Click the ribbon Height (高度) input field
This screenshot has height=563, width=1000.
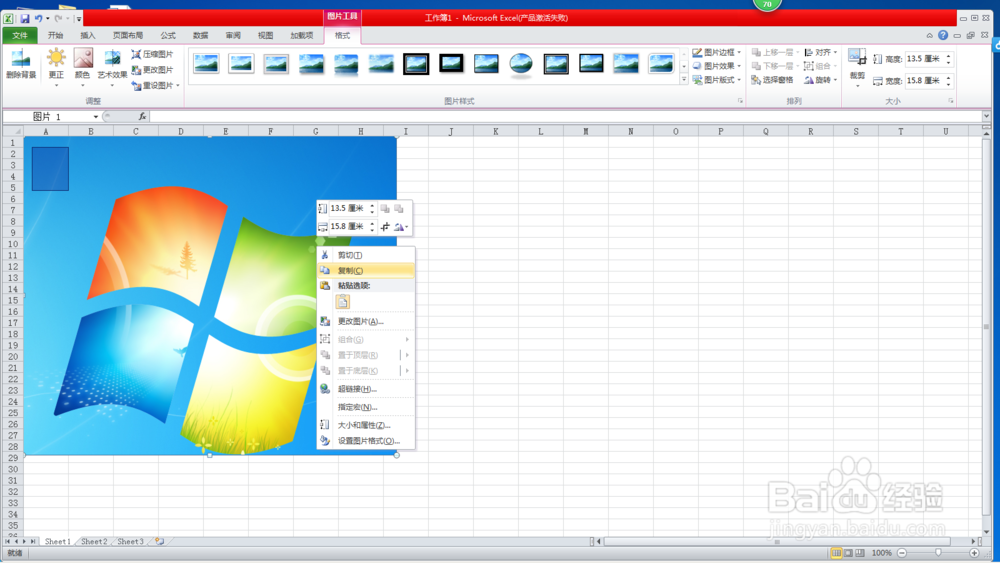[x=924, y=59]
